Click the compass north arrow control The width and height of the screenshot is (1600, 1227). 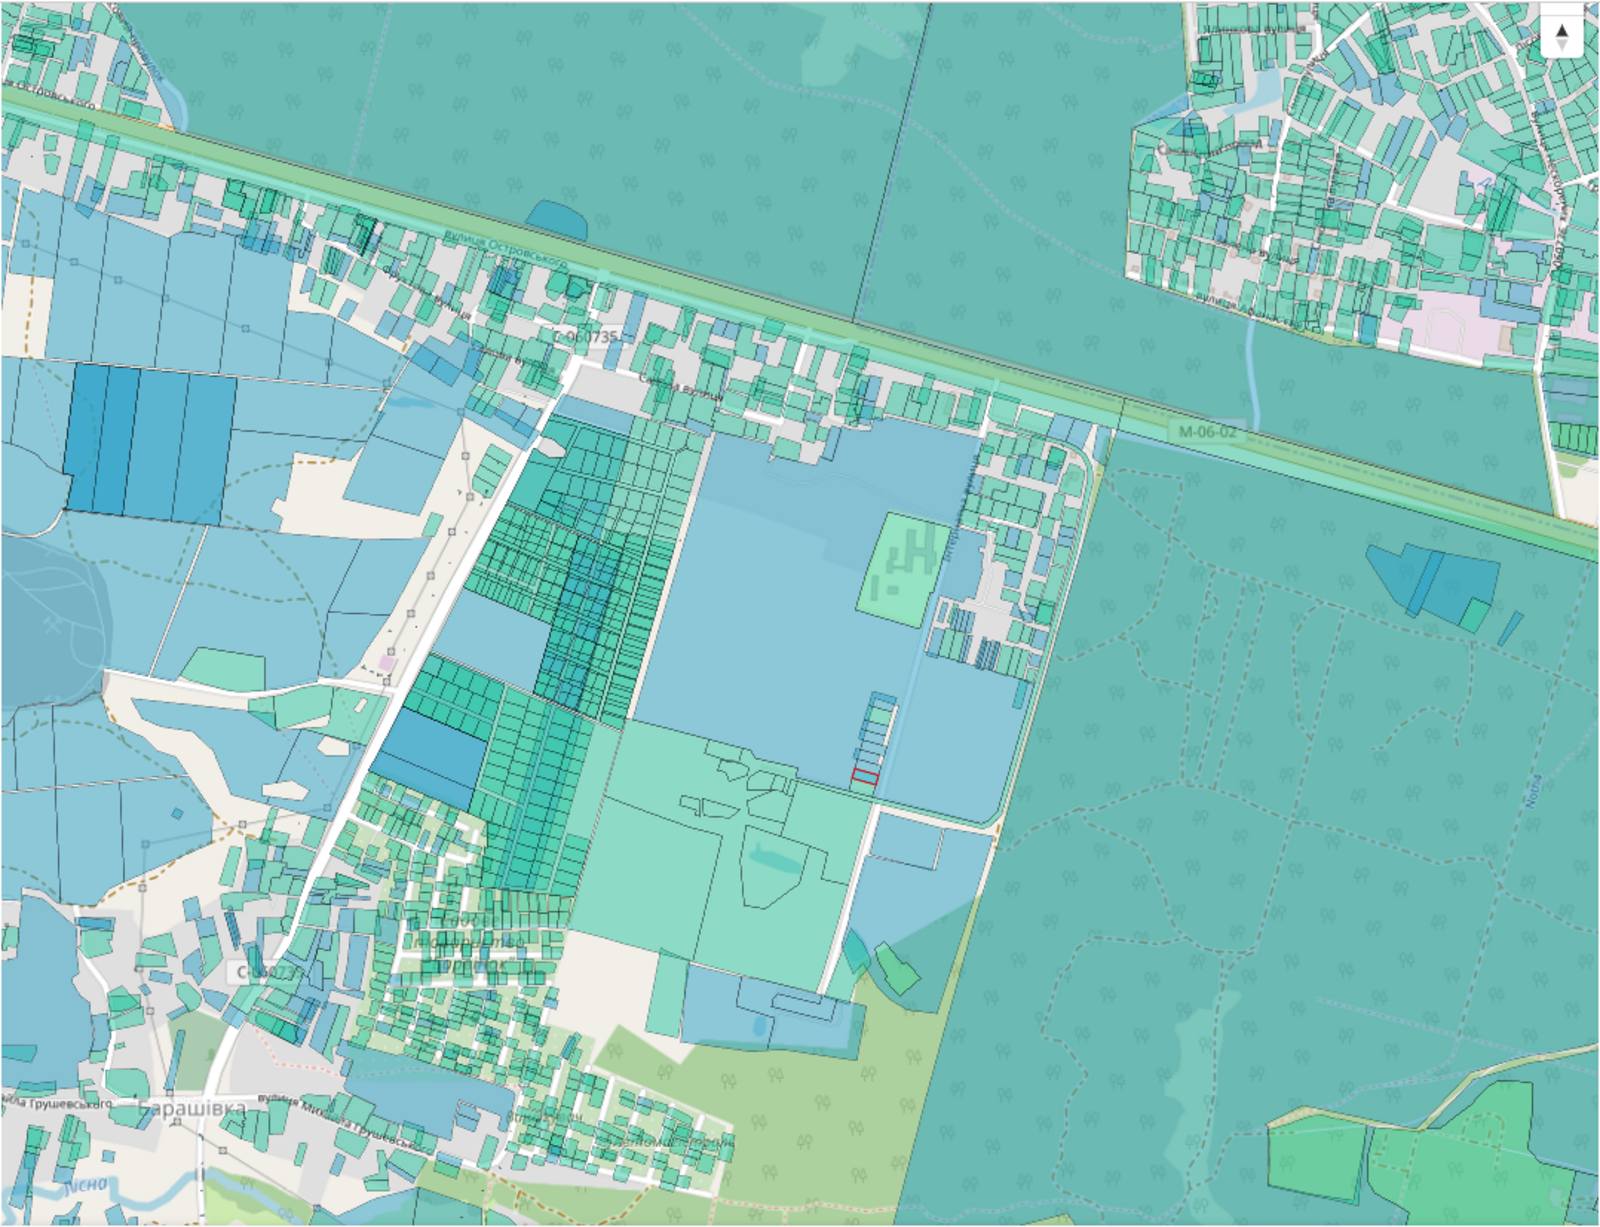[x=1561, y=37]
